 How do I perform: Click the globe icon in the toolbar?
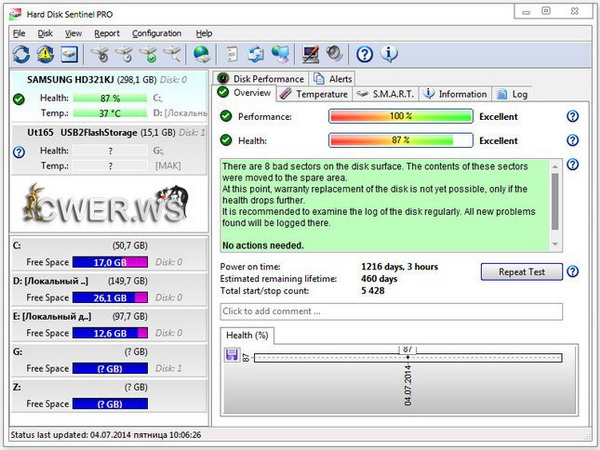tap(202, 54)
